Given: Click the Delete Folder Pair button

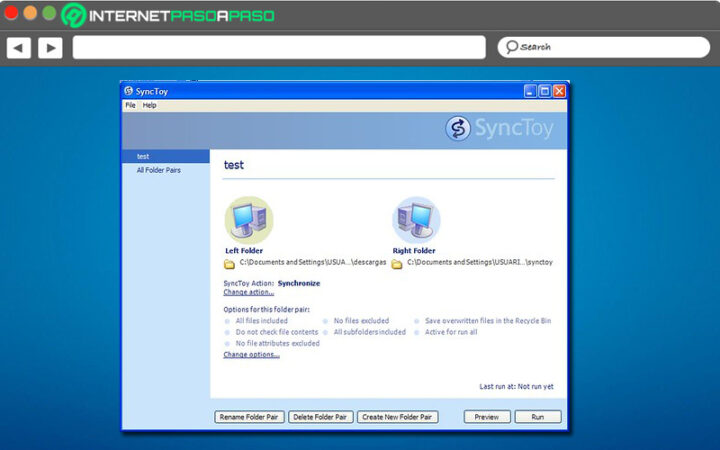Looking at the screenshot, I should click(321, 416).
